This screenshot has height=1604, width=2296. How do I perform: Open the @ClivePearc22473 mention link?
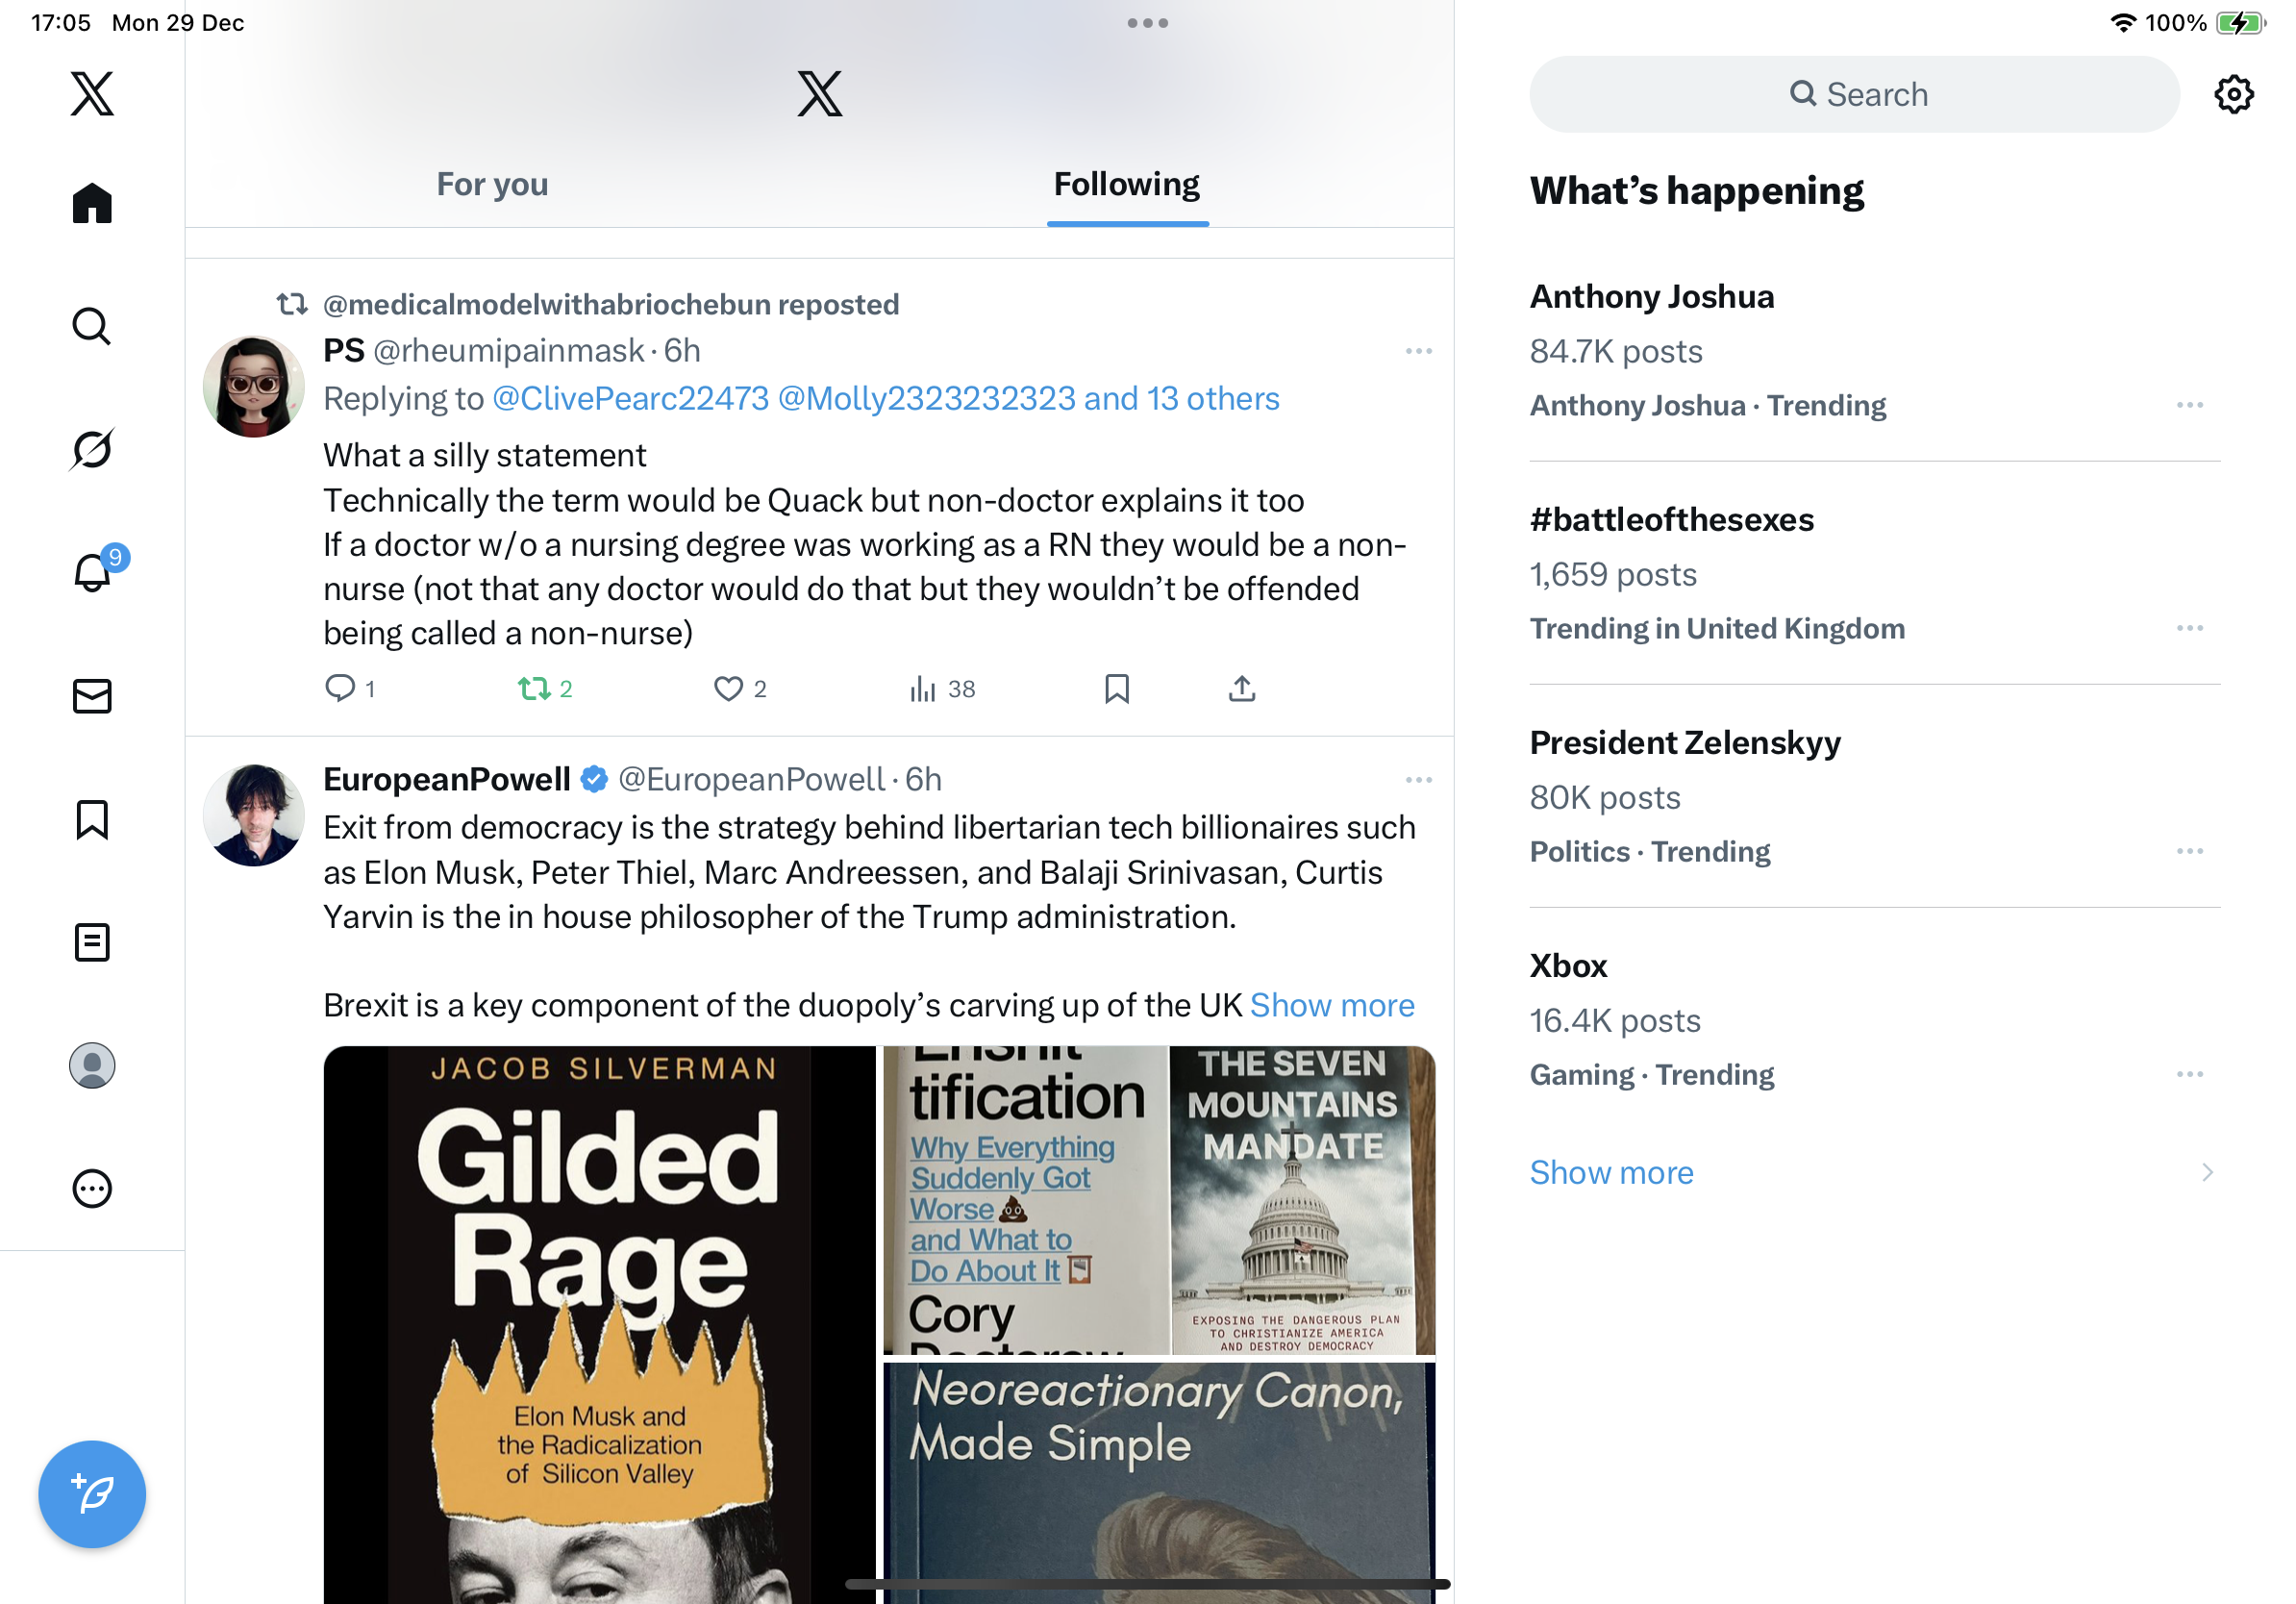click(x=631, y=398)
